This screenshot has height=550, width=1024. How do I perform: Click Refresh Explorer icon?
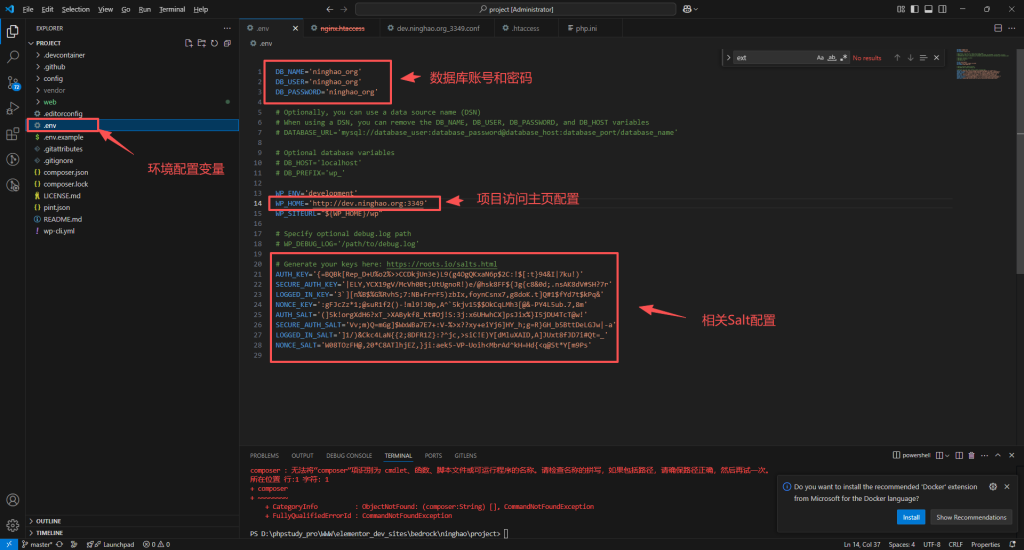pyautogui.click(x=214, y=43)
